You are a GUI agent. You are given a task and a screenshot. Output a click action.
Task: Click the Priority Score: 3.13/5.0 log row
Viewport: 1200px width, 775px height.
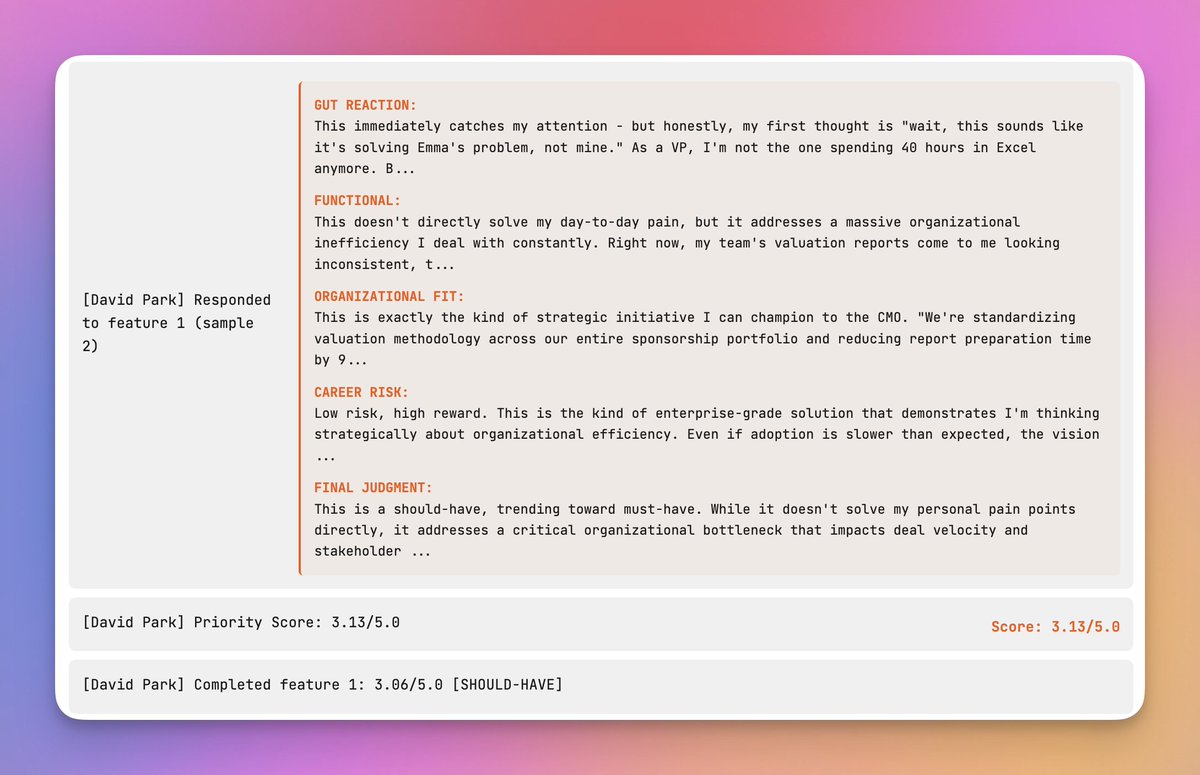600,624
